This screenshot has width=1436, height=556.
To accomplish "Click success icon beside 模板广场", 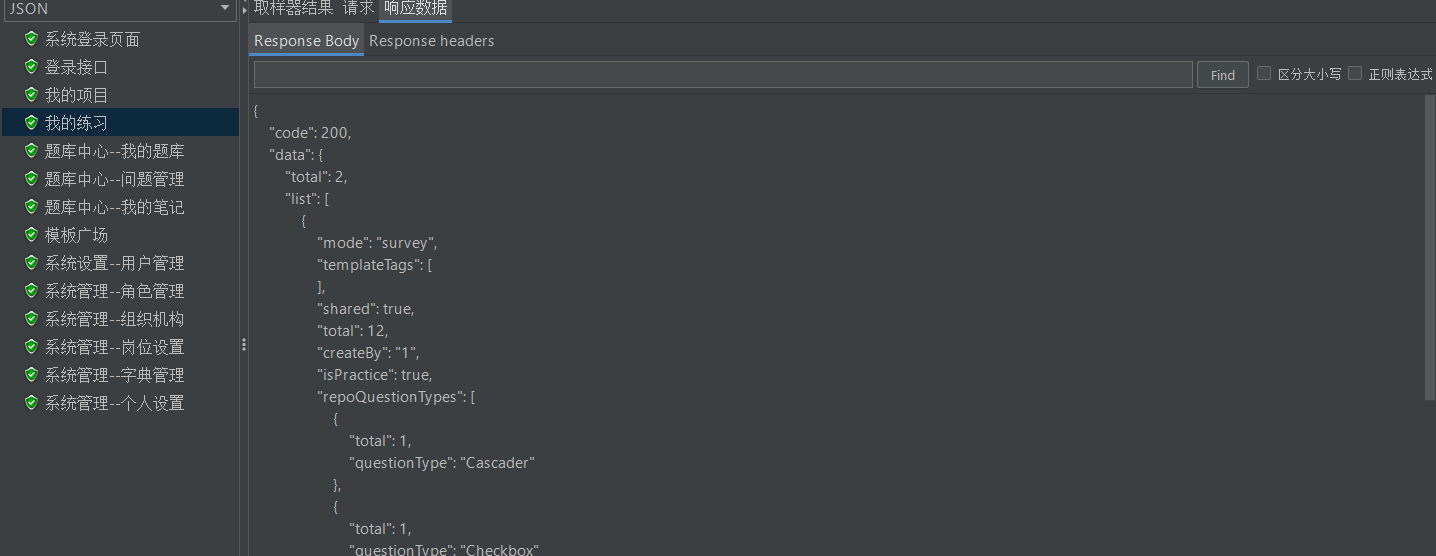I will coord(31,235).
